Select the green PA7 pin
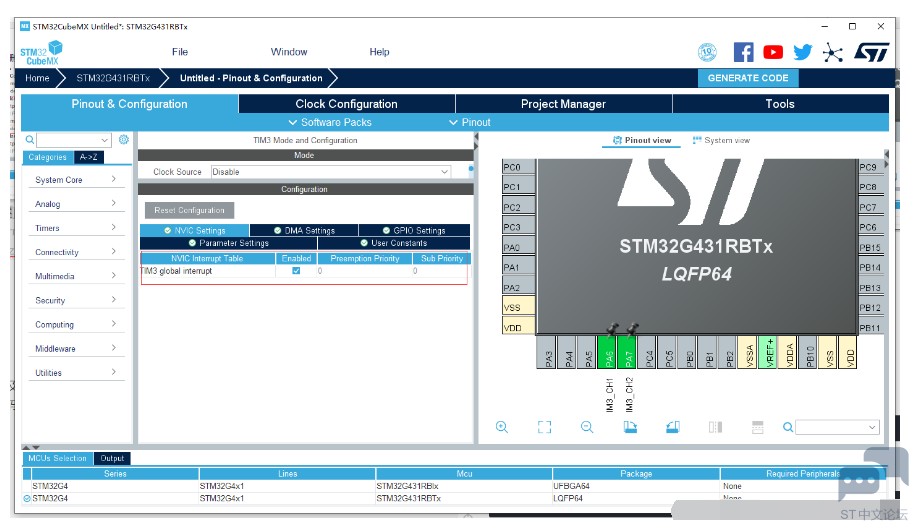The width and height of the screenshot is (917, 530). pyautogui.click(x=628, y=352)
